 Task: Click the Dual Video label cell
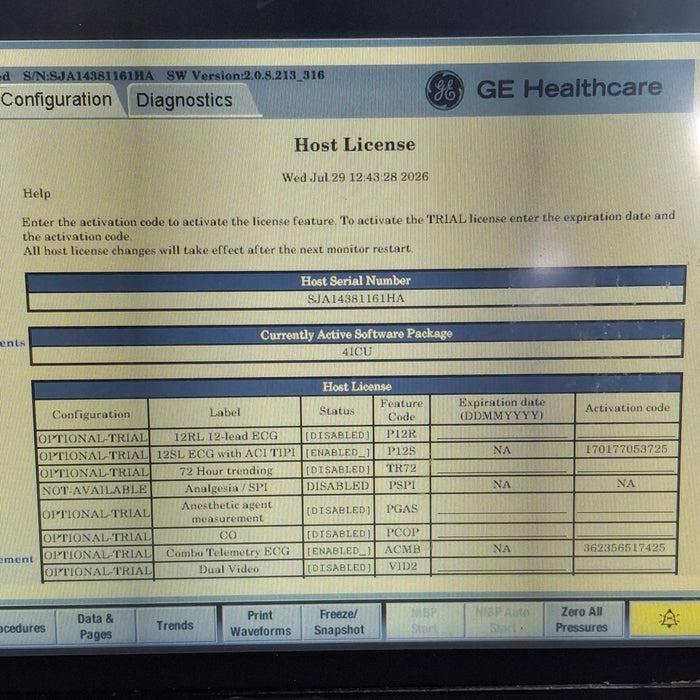pos(229,569)
